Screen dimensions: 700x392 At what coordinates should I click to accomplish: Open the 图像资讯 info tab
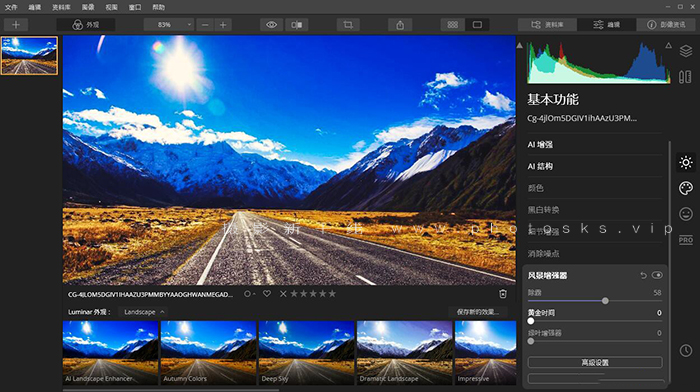(x=666, y=25)
